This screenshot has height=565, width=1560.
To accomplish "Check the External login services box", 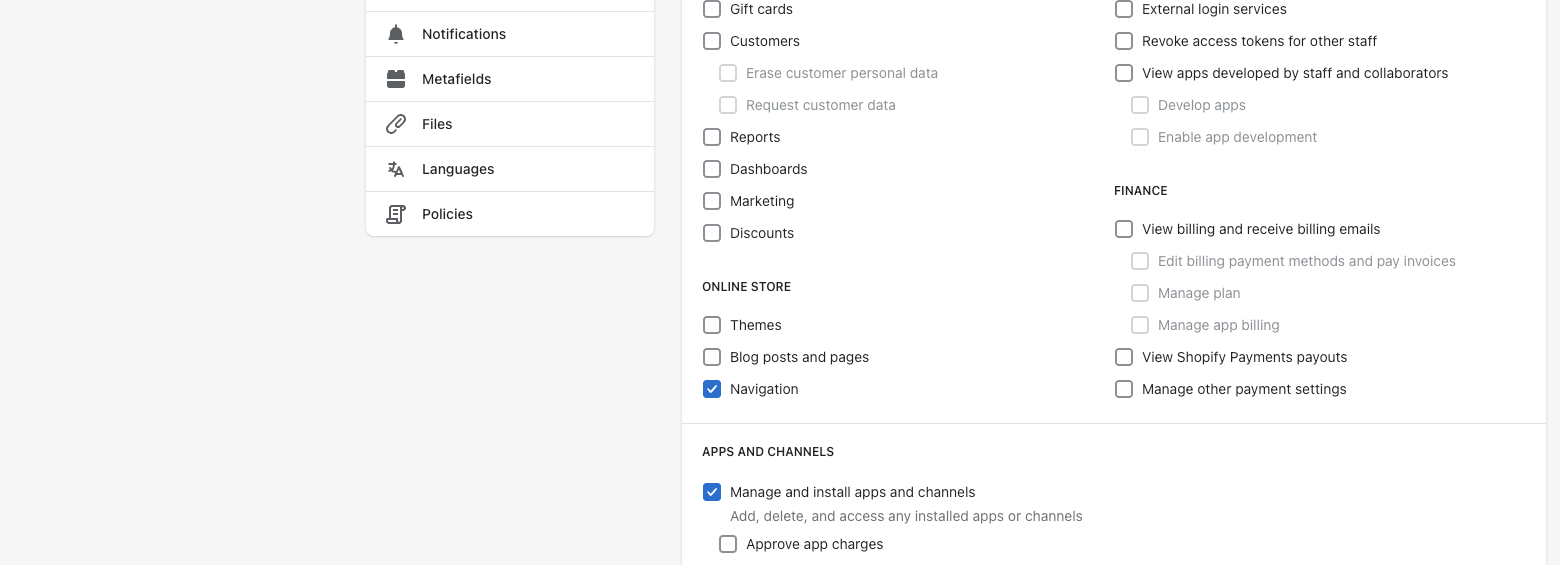I will pos(1124,9).
